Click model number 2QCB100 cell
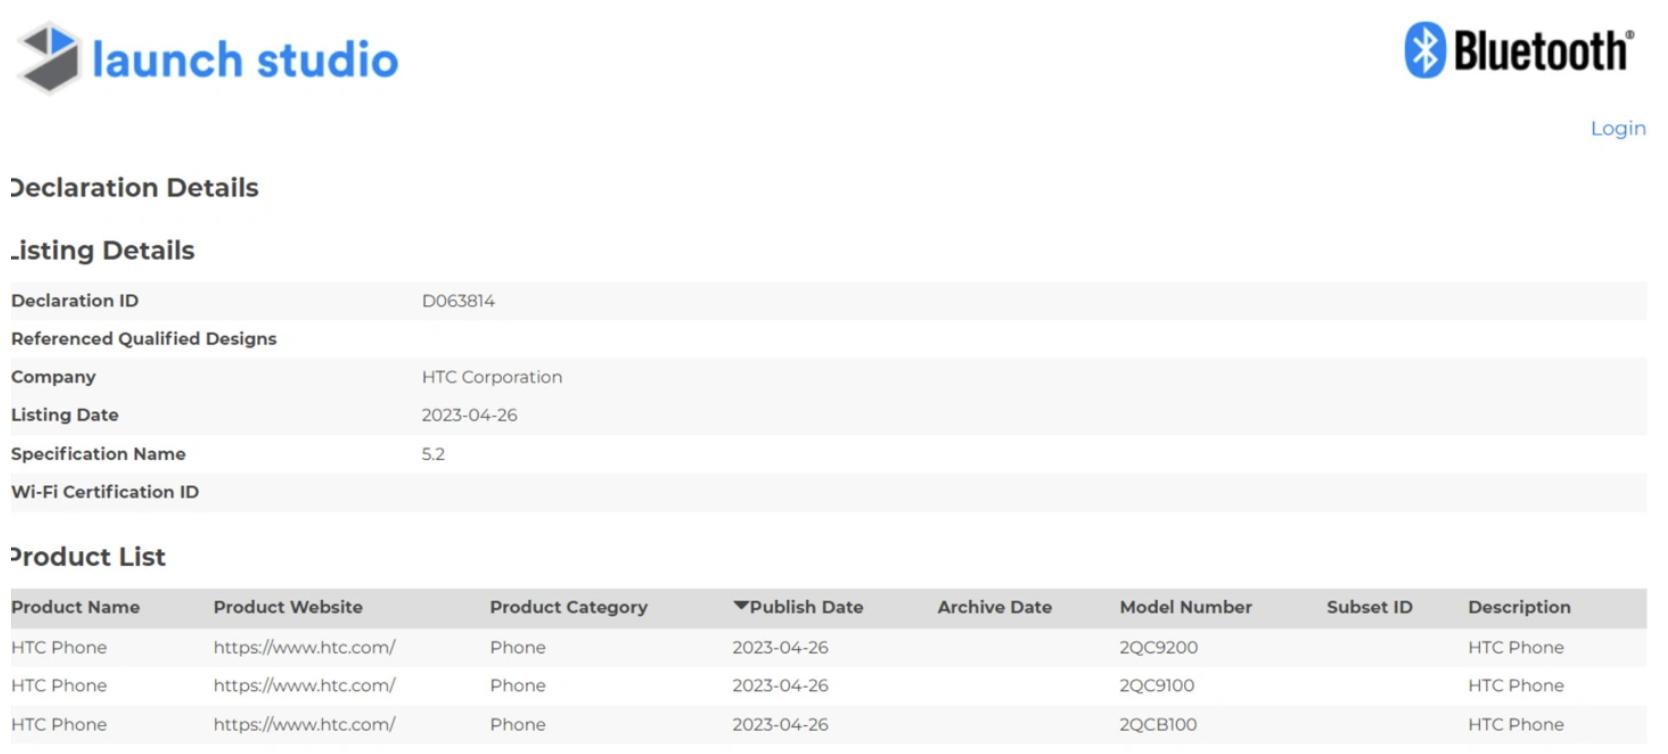This screenshot has width=1668, height=754. coord(1158,724)
